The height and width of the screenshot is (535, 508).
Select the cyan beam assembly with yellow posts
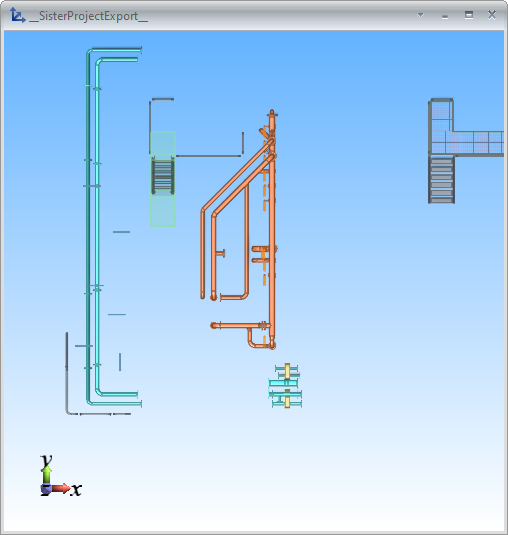(286, 386)
